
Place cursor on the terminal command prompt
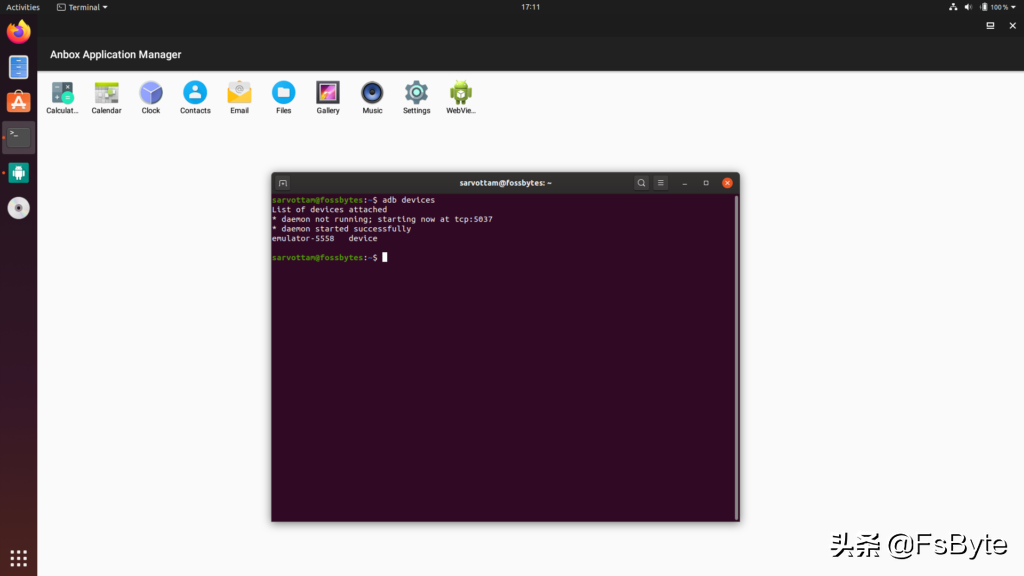[x=383, y=257]
